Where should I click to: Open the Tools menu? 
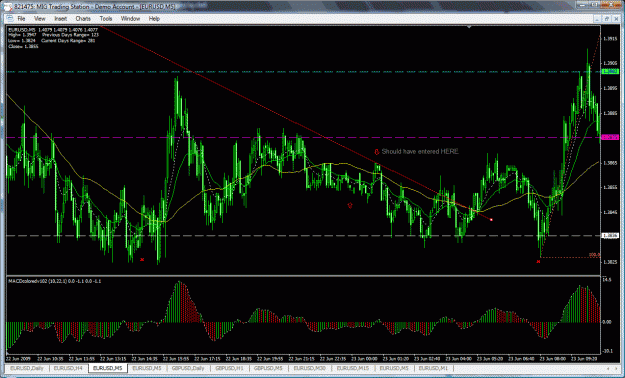tap(106, 19)
